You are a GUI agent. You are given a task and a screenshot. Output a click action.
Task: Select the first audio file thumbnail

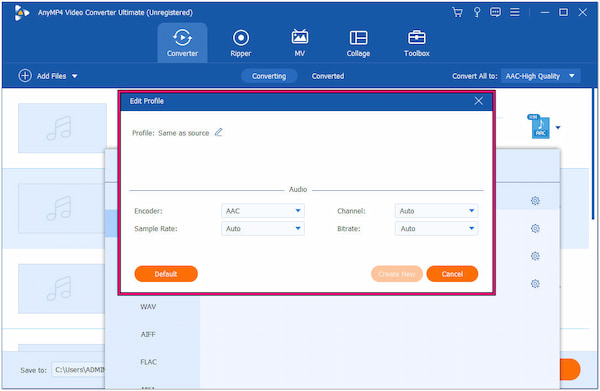[62, 128]
